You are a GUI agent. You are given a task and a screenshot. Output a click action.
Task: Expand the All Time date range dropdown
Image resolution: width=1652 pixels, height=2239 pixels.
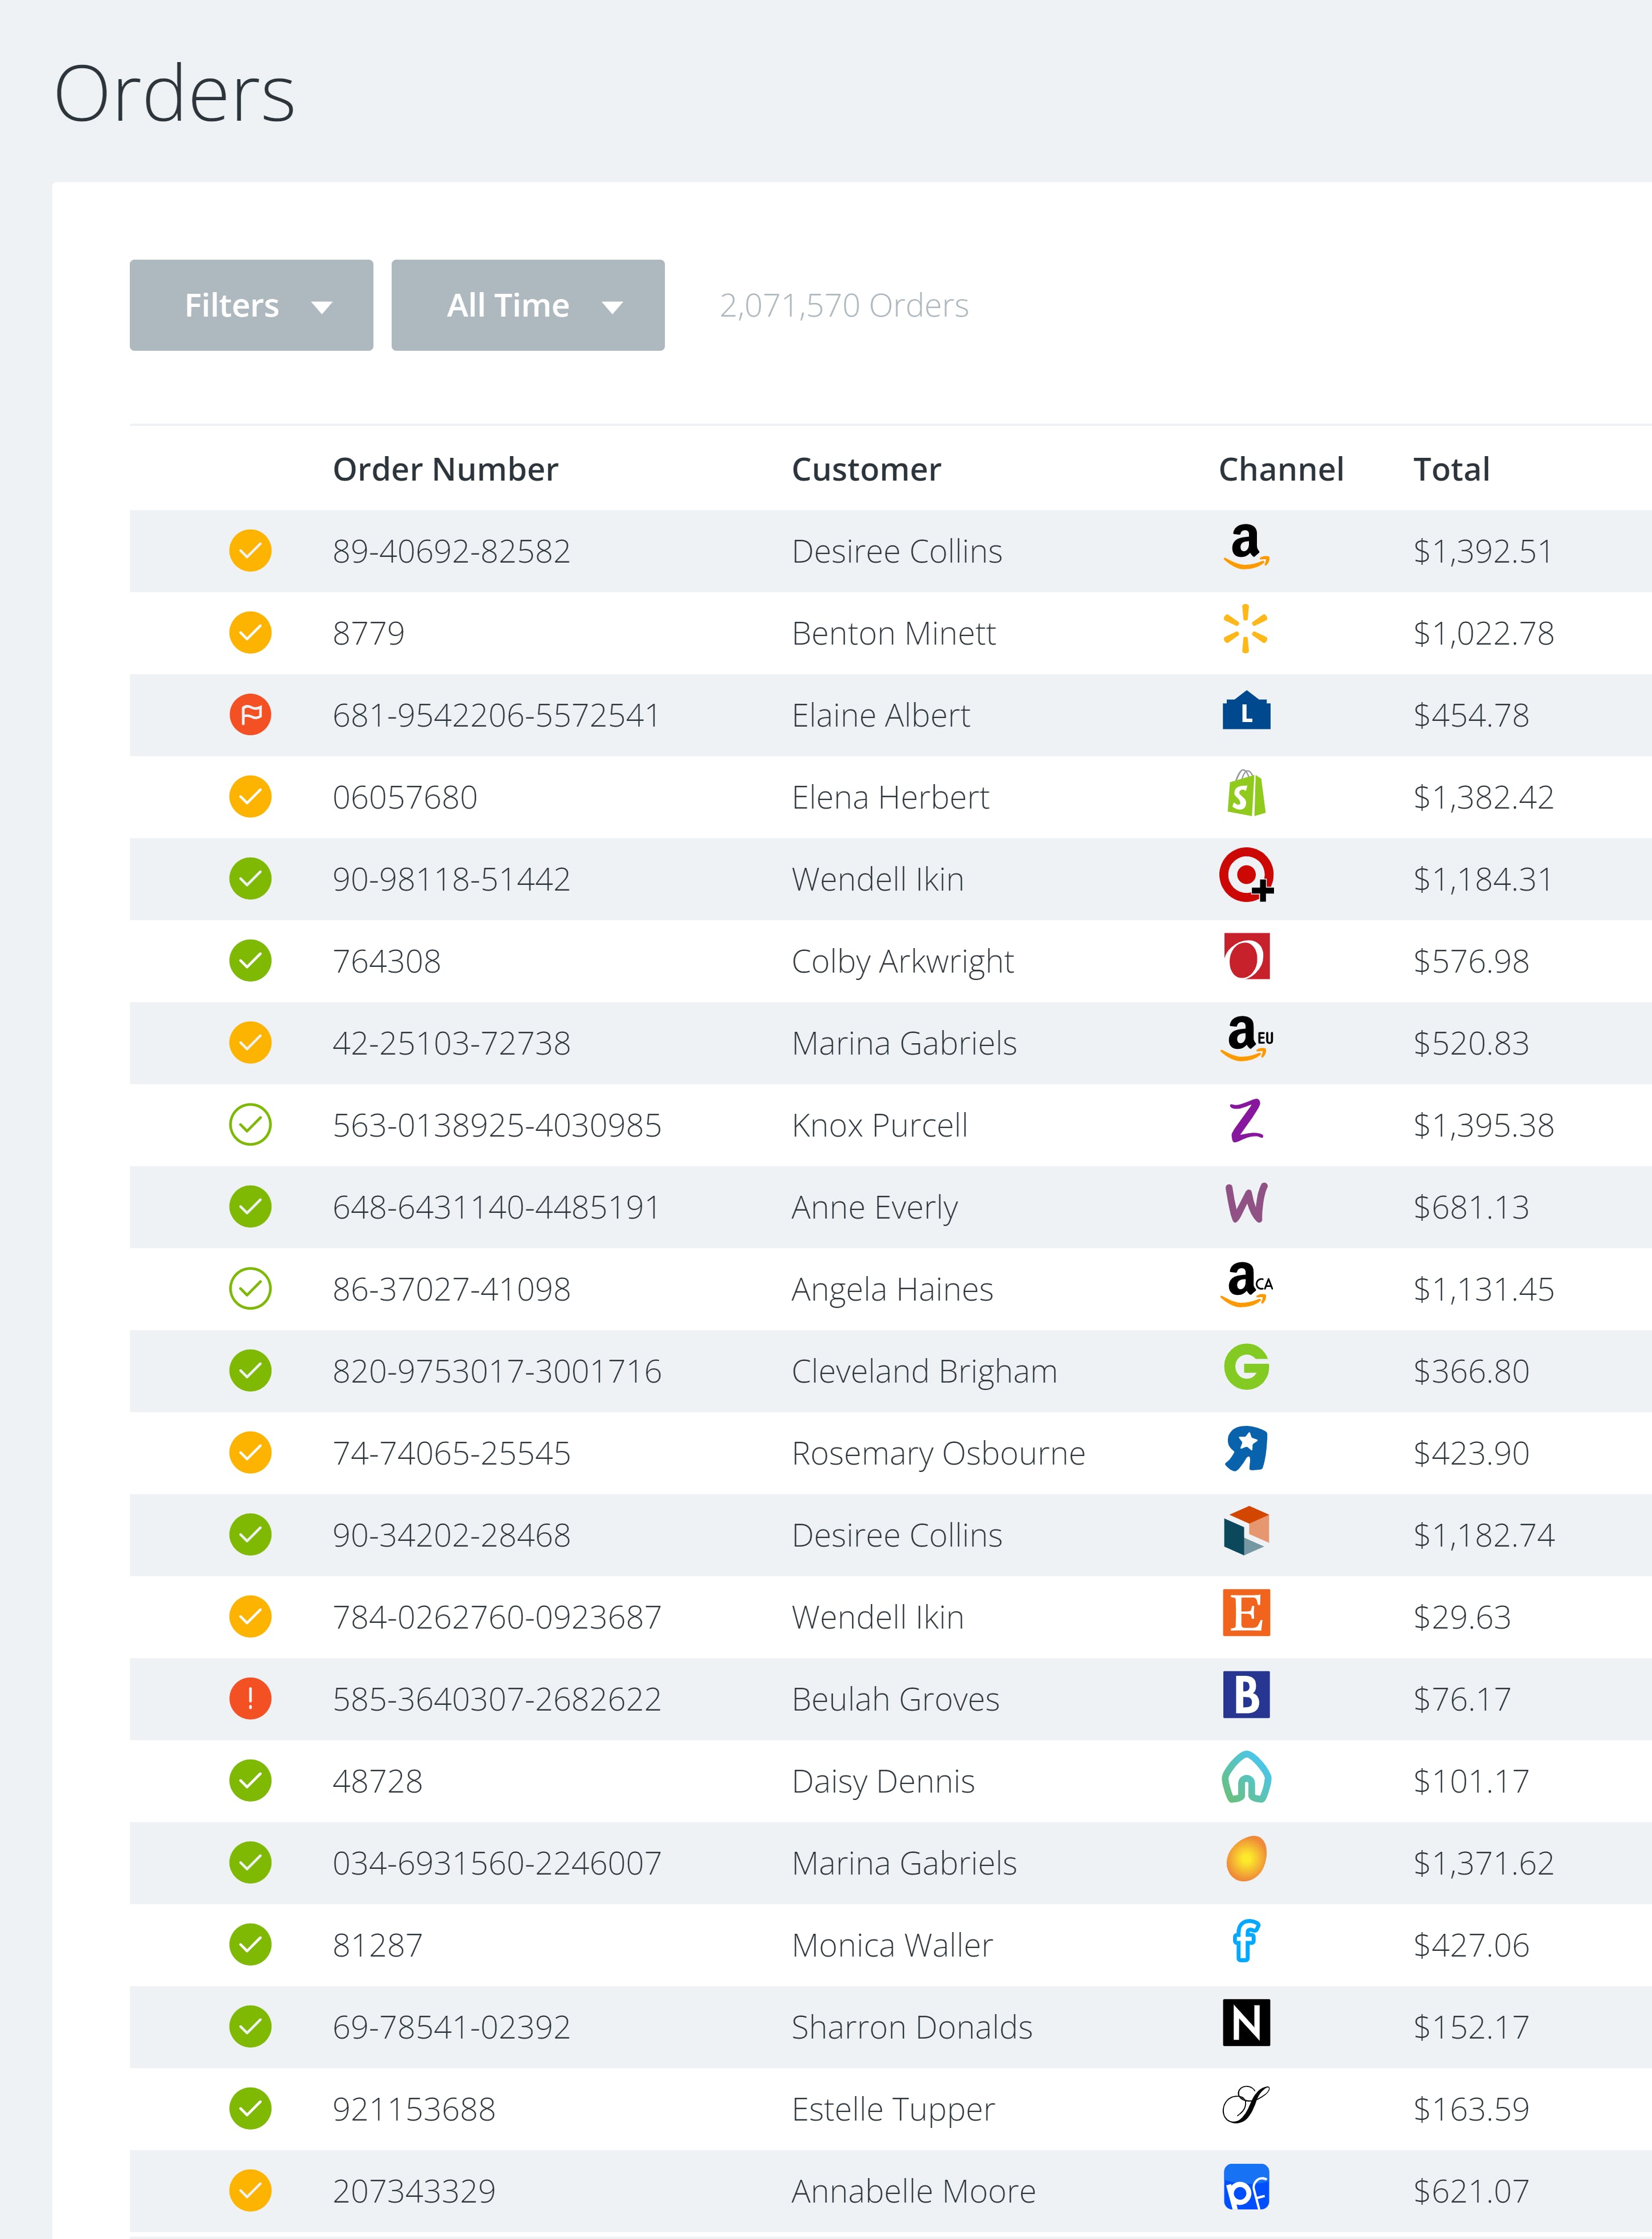click(x=527, y=305)
